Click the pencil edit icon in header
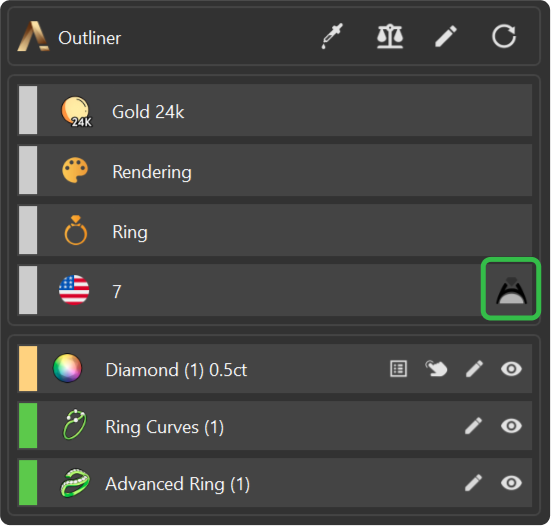Screen dimensions: 551x526 coord(446,36)
